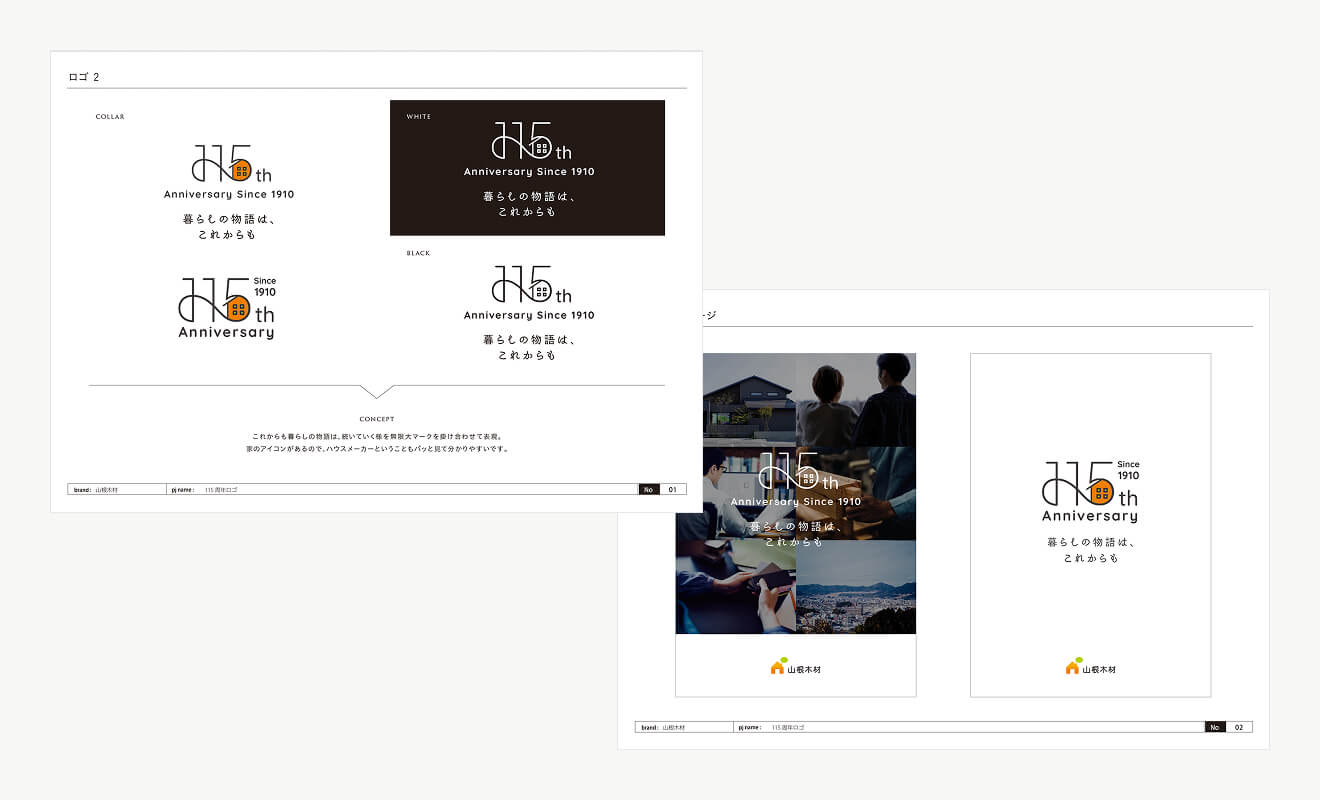Click the white 115 logo over the photo collage

pyautogui.click(x=796, y=470)
